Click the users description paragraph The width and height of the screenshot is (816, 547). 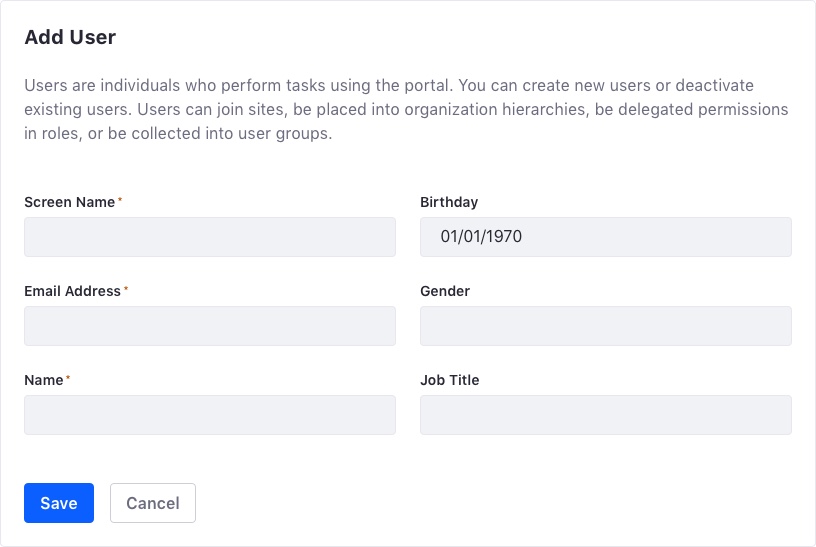400,109
